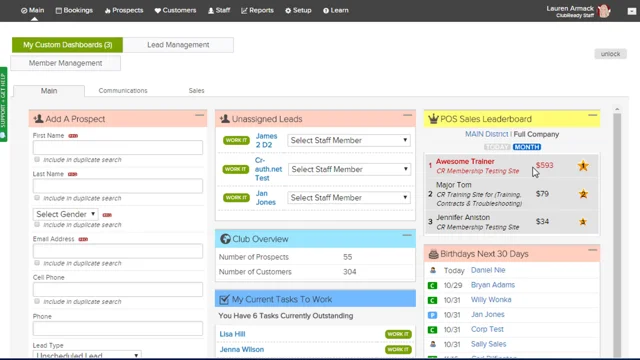Image resolution: width=640 pixels, height=360 pixels.
Task: Click Lauren Armack's profile avatar
Action: click(604, 11)
